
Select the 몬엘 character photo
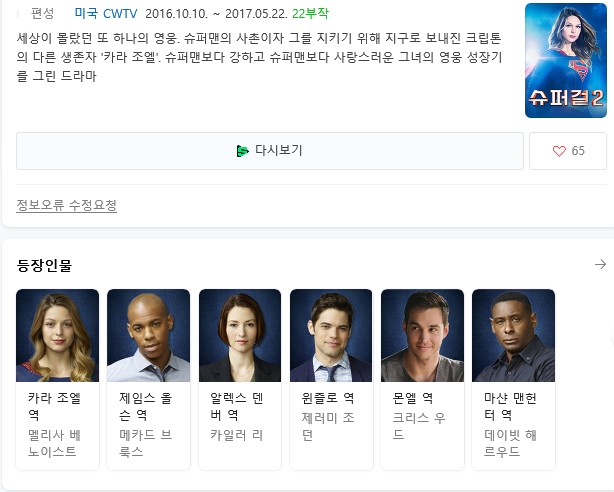(x=422, y=335)
